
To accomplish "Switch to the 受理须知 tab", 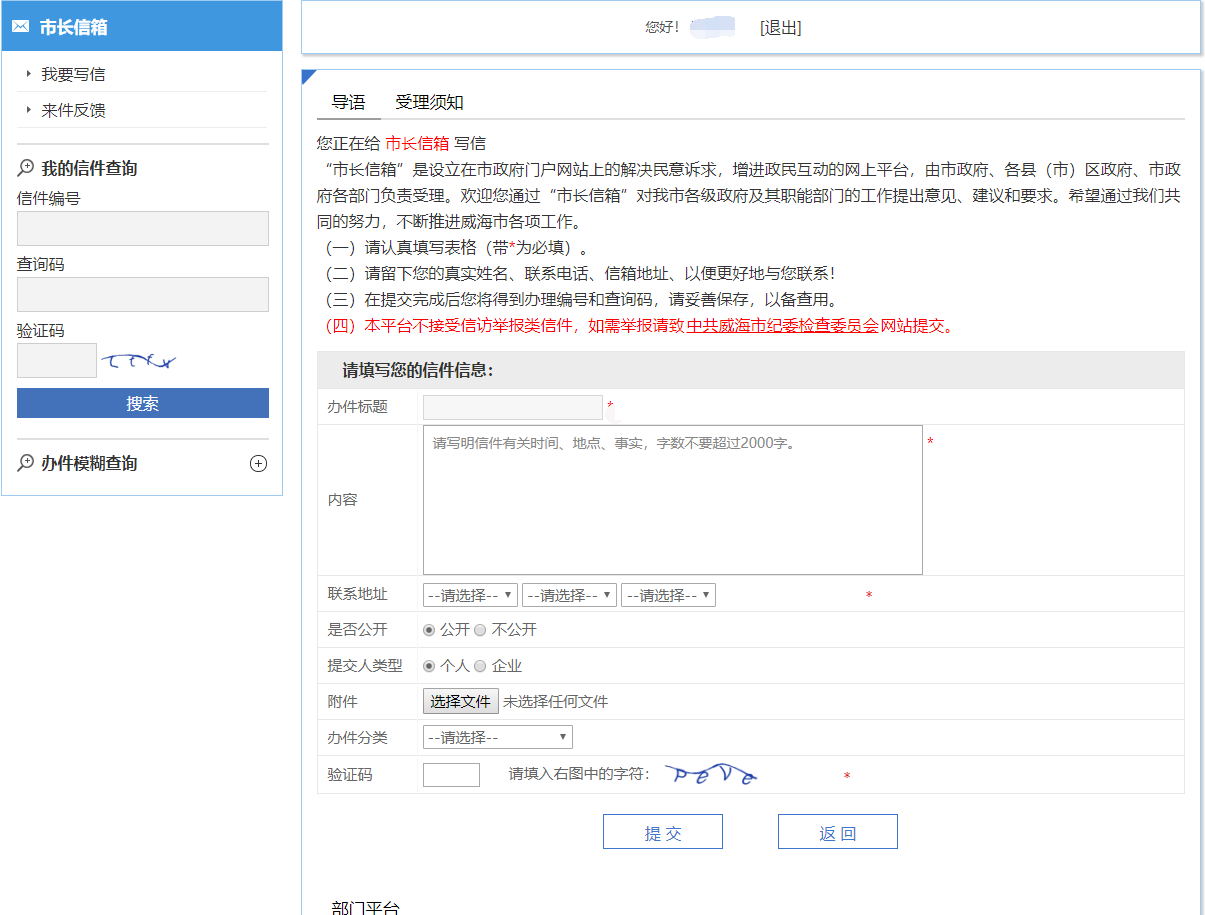I will point(429,102).
